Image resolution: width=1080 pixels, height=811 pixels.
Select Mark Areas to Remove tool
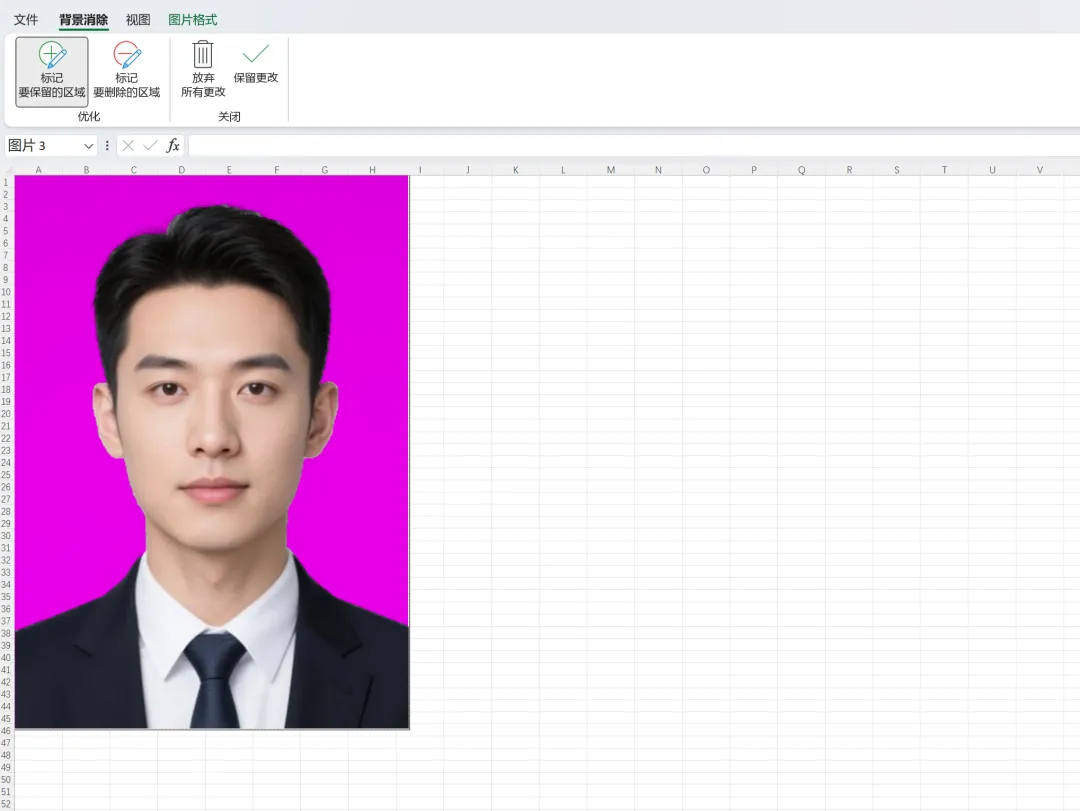127,71
